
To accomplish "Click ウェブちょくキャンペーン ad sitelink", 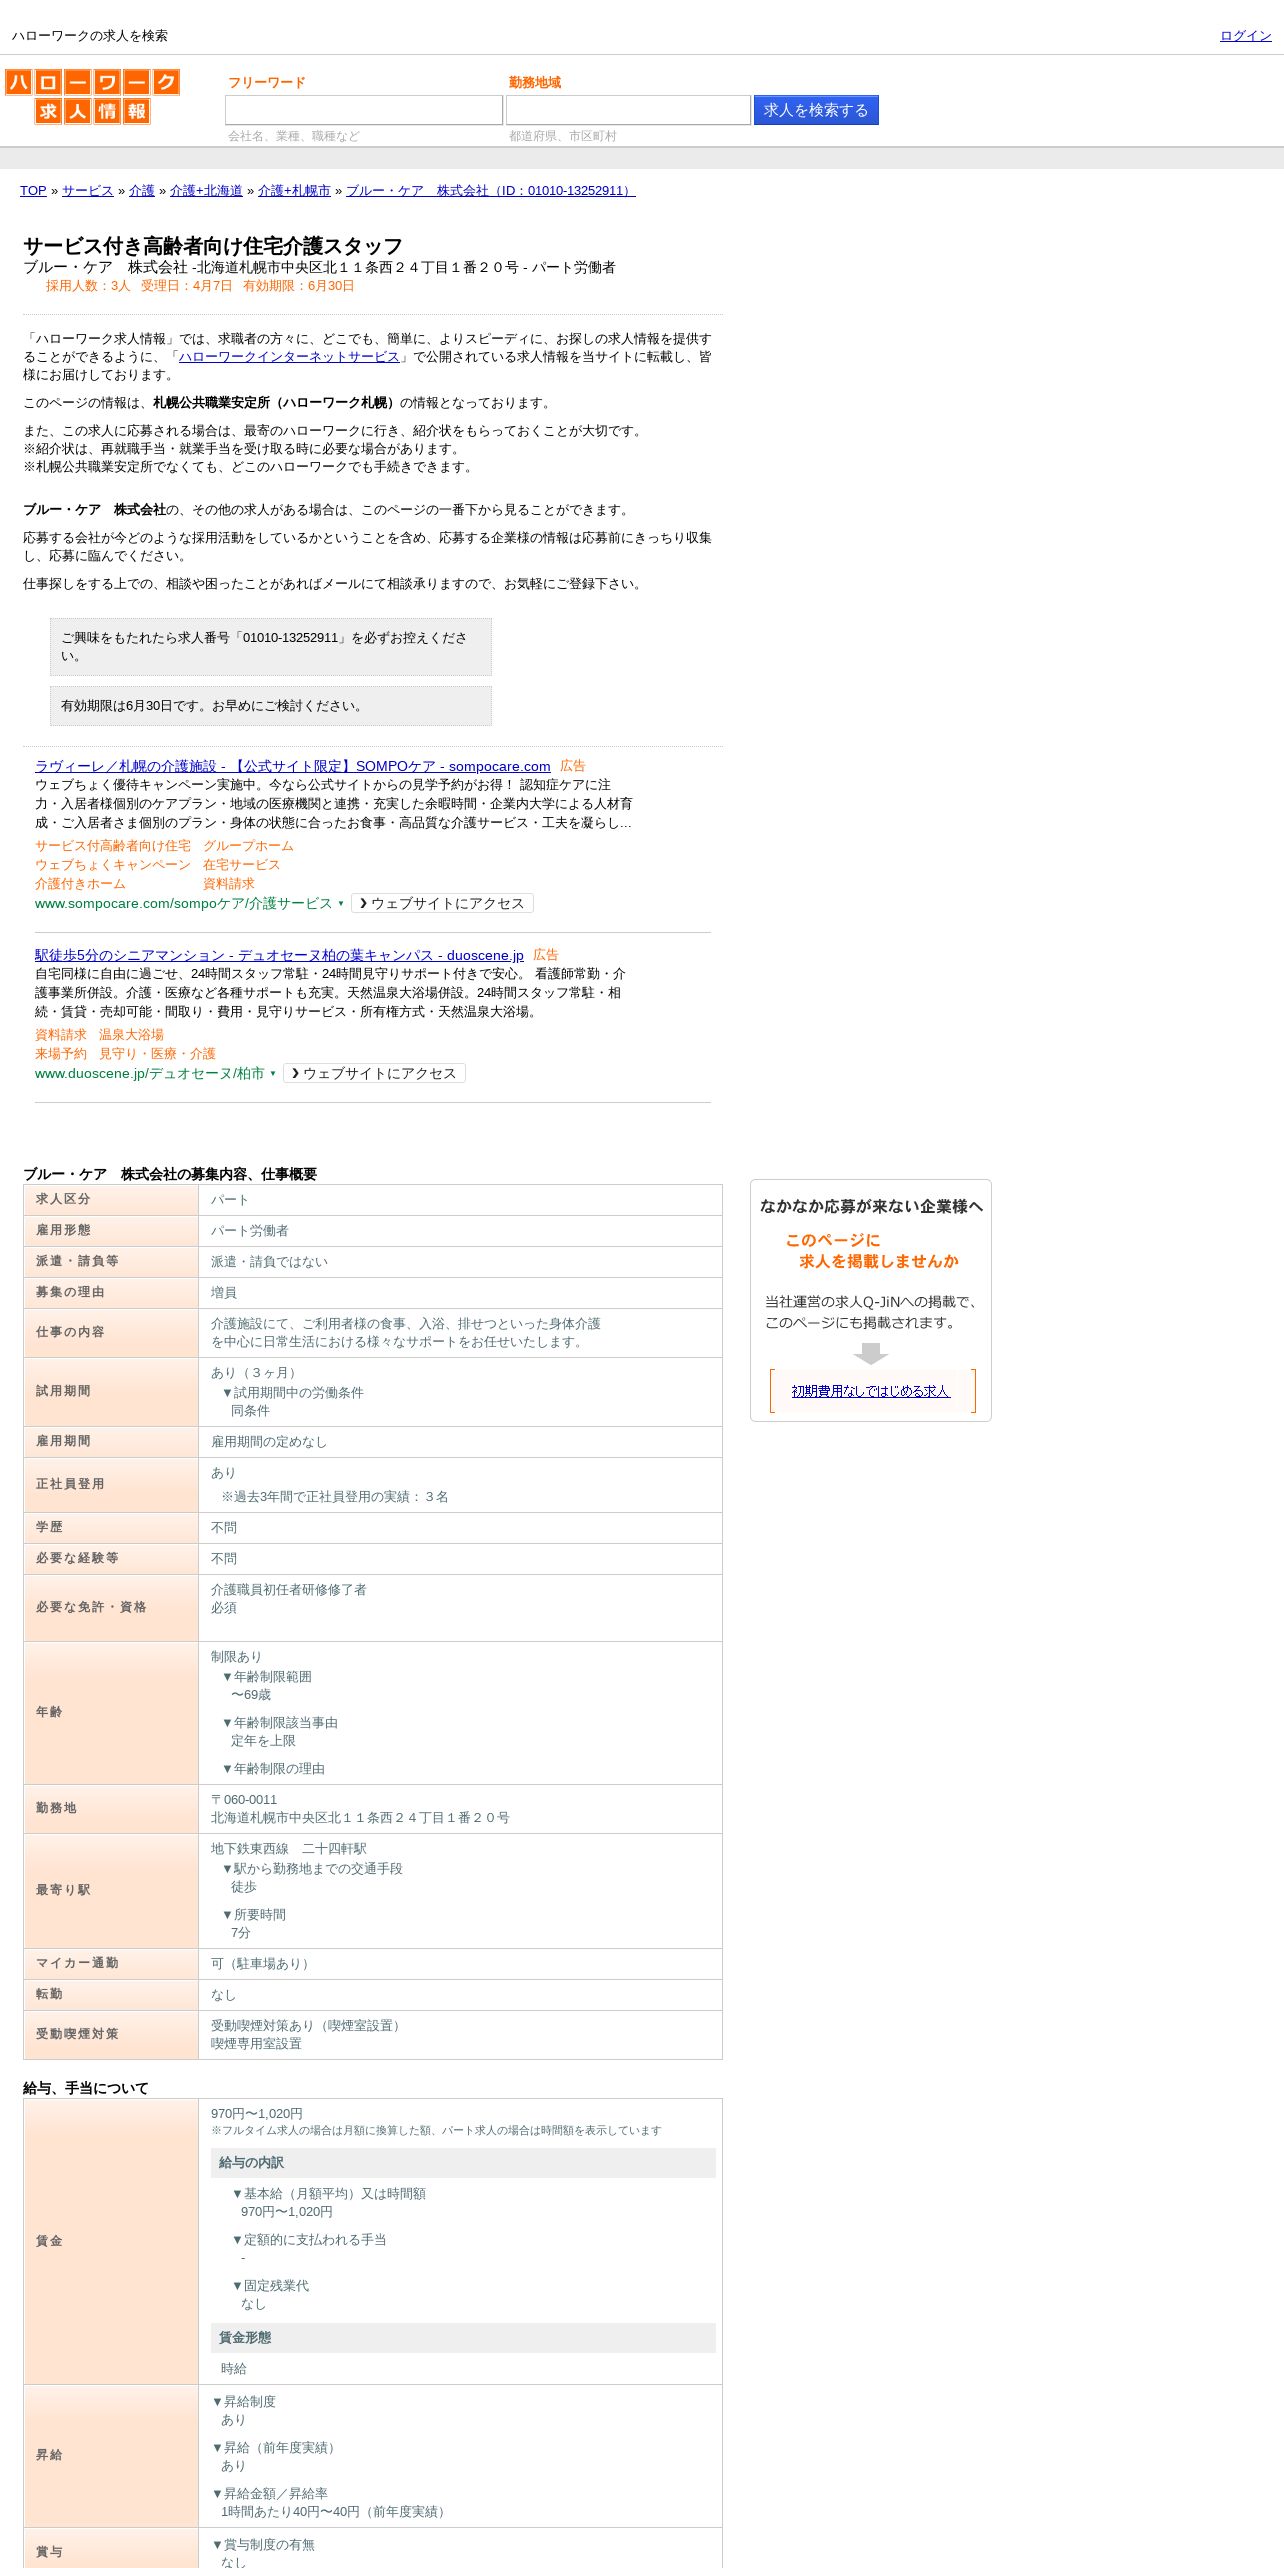I will coord(113,865).
